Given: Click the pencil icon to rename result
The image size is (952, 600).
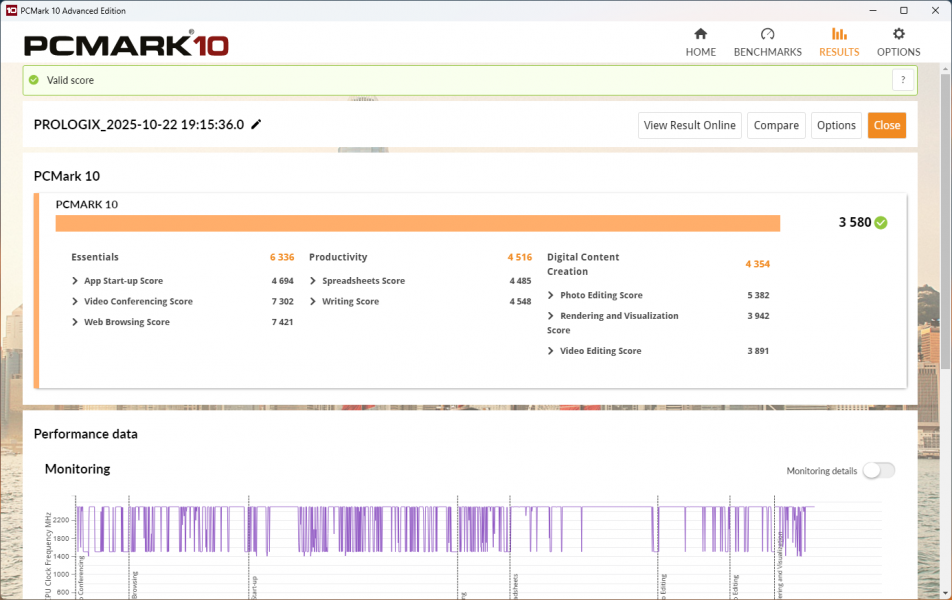Looking at the screenshot, I should 256,125.
